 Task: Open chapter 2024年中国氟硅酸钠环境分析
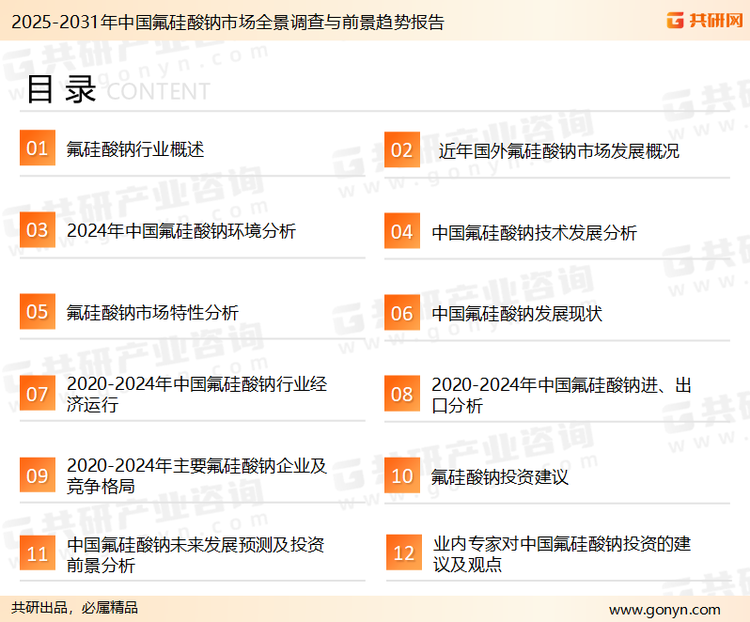click(181, 231)
